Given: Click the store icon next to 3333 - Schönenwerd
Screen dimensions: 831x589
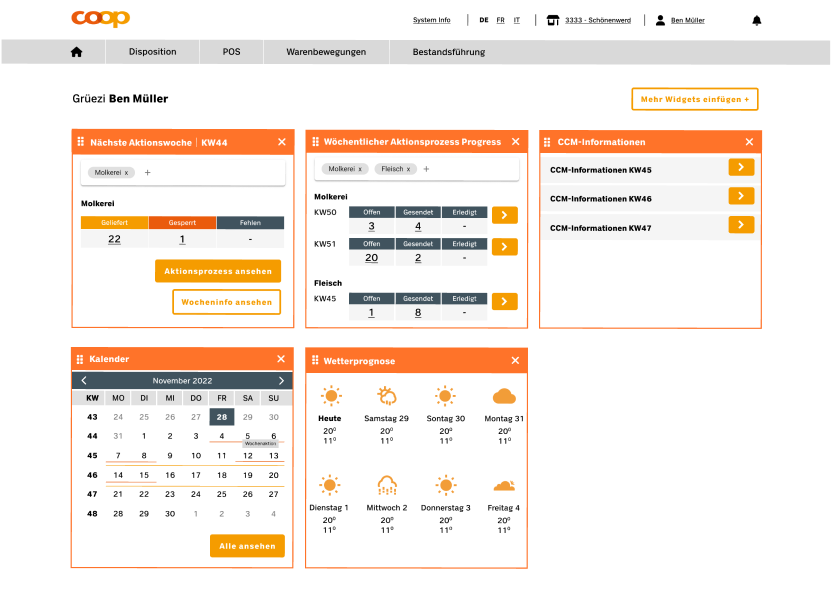Looking at the screenshot, I should click(553, 20).
